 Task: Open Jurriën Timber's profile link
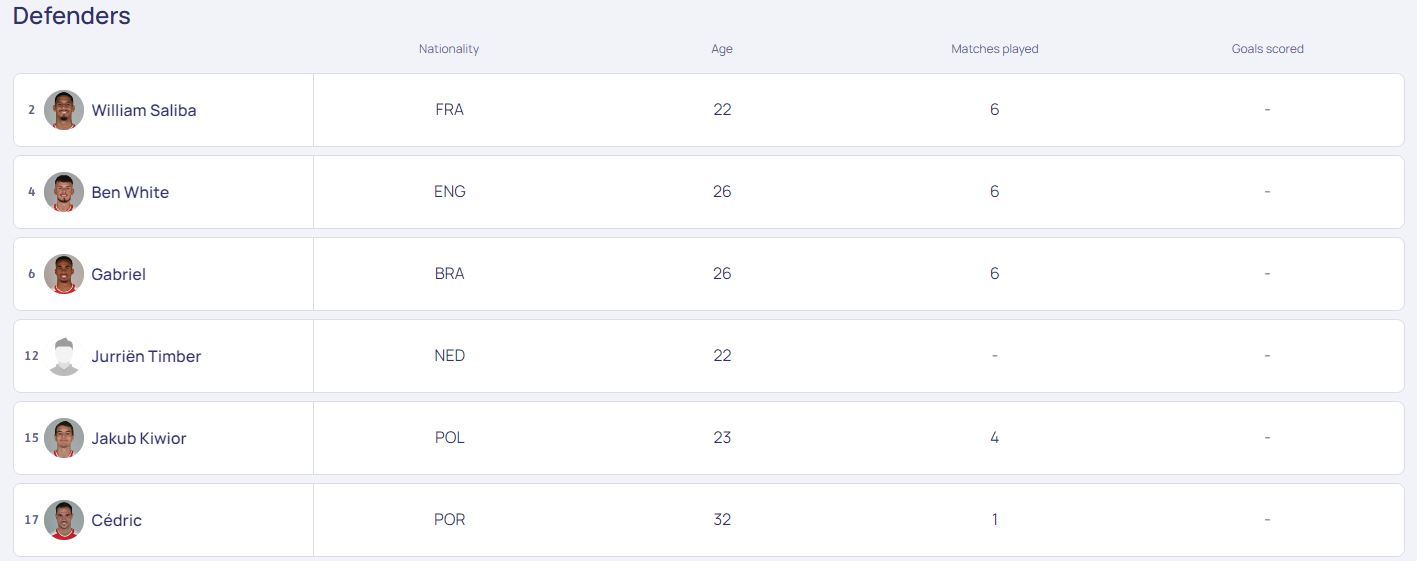pyautogui.click(x=146, y=356)
